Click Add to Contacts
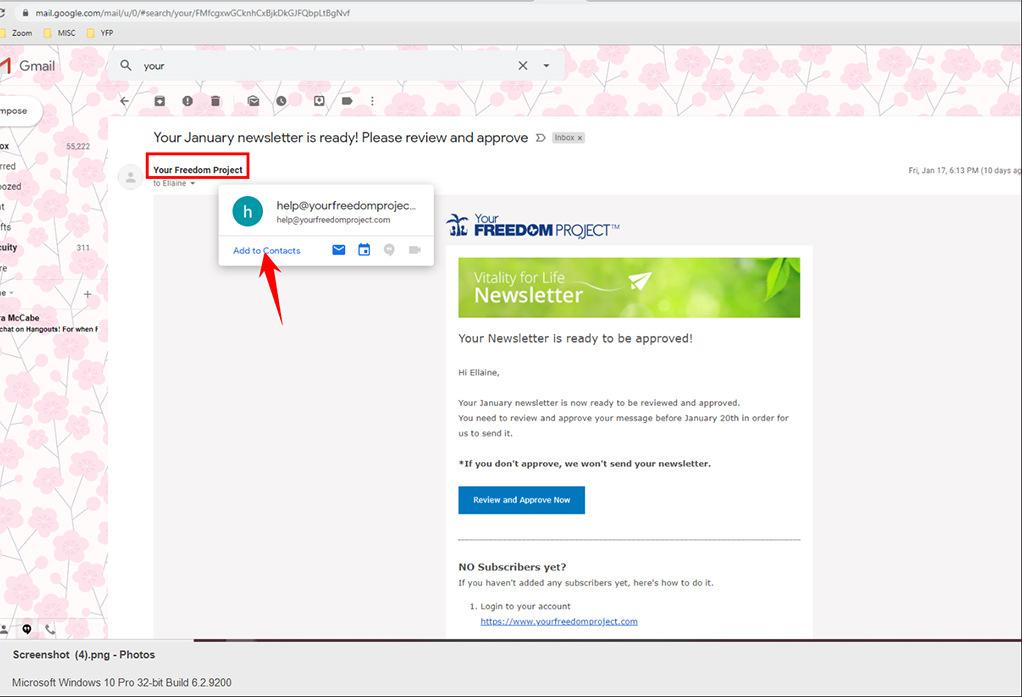The height and width of the screenshot is (697, 1022). pyautogui.click(x=267, y=250)
